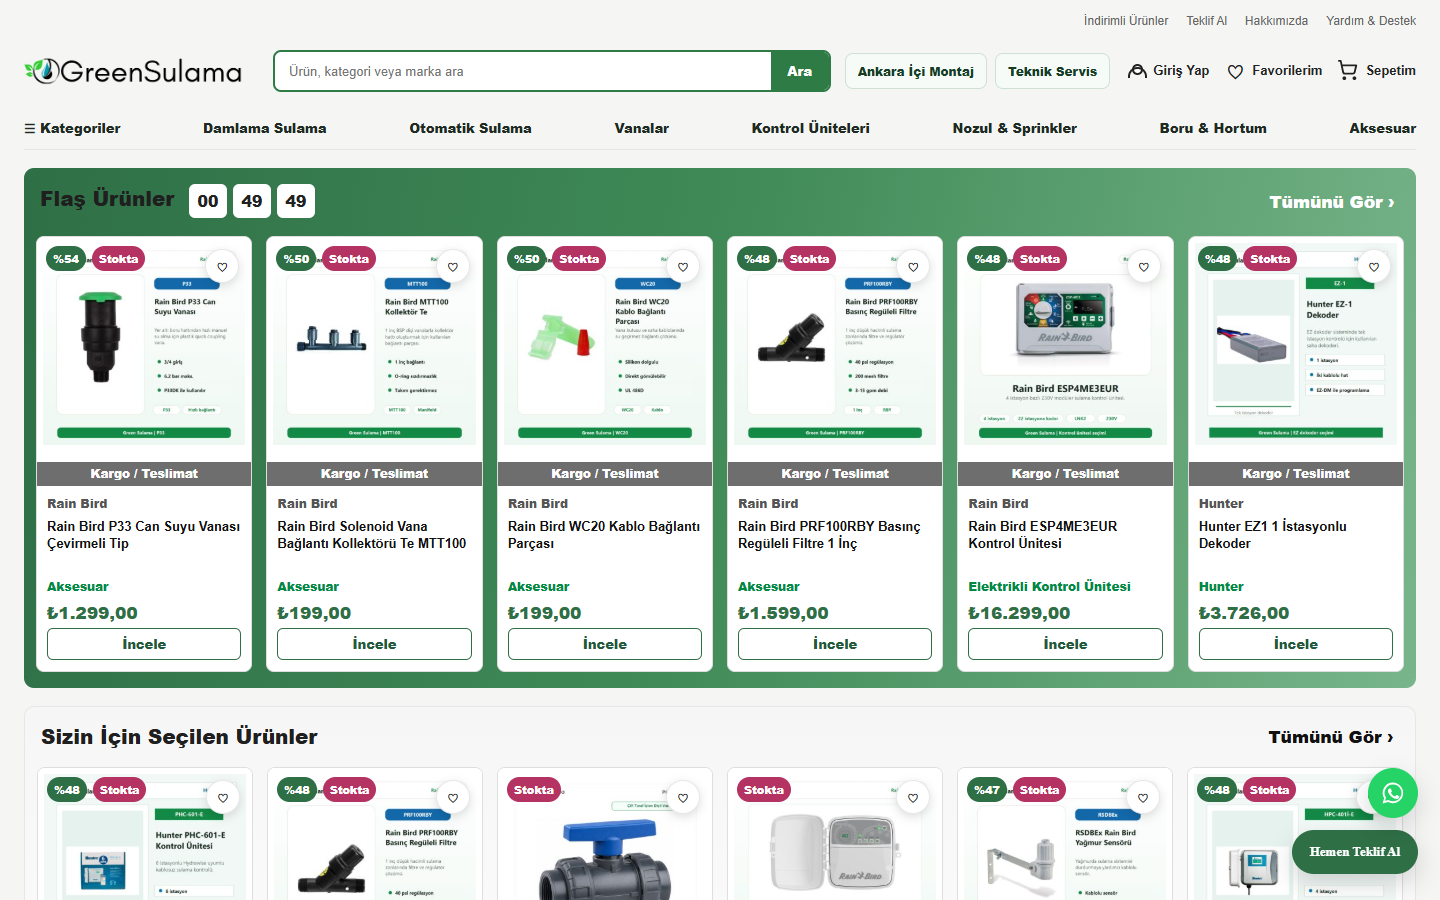Image resolution: width=1440 pixels, height=900 pixels.
Task: View all Flaş Ürünler with Tümünü Gör
Action: tap(1332, 202)
